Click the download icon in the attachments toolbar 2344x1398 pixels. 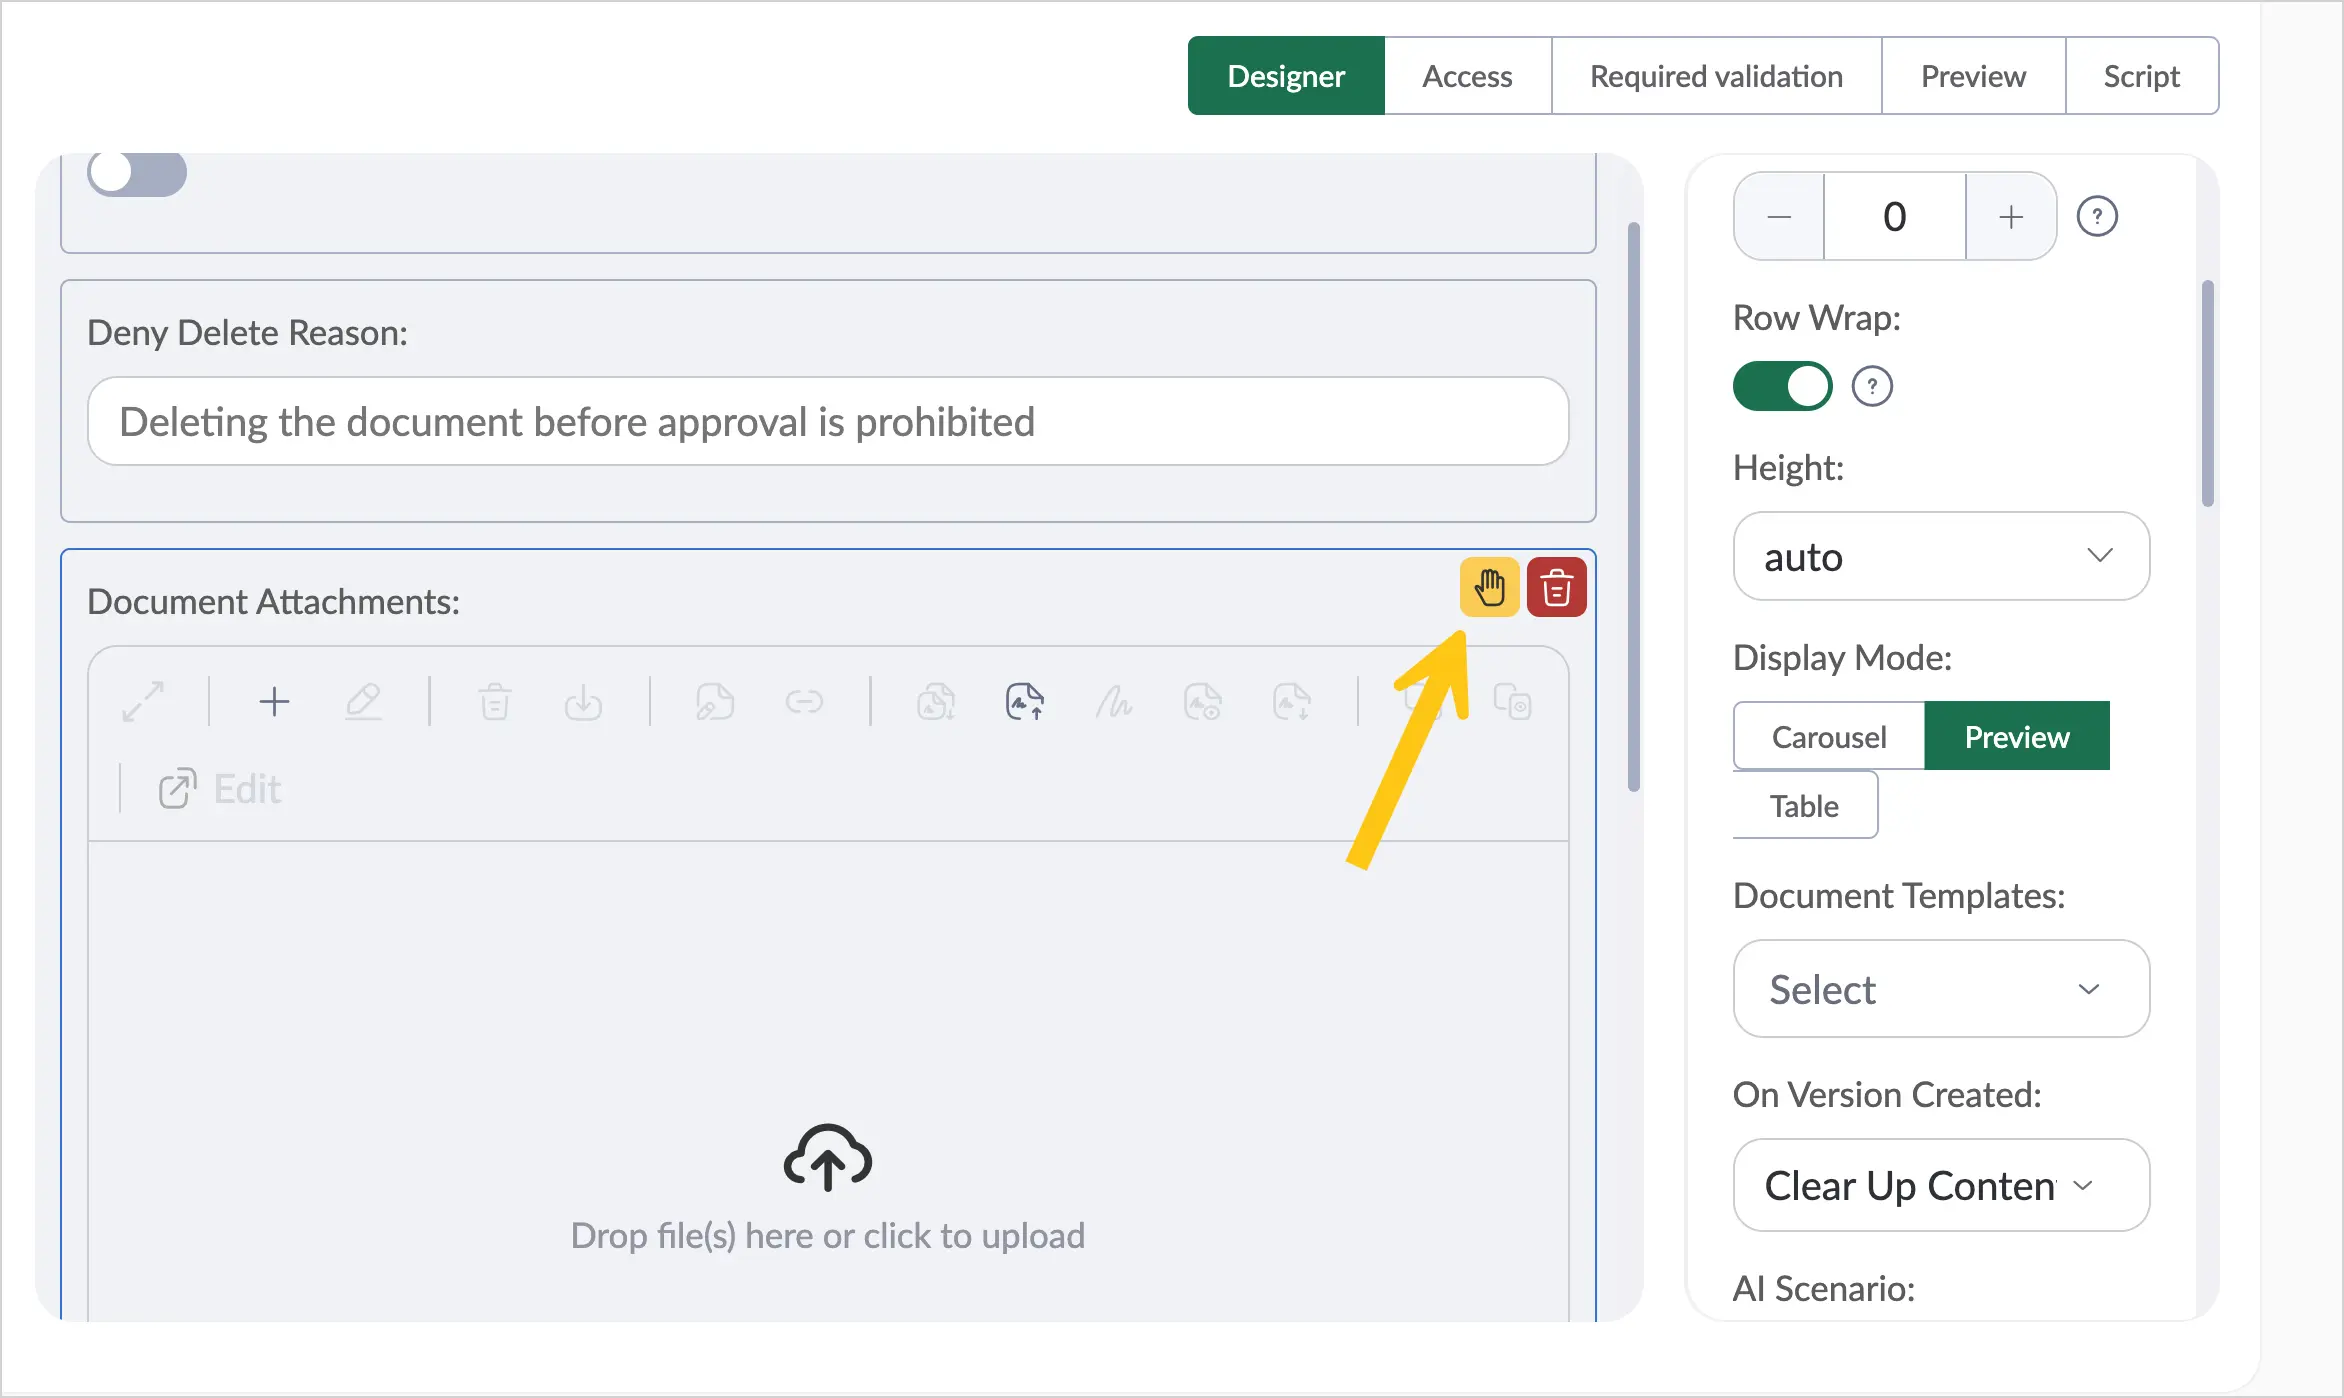(x=583, y=702)
